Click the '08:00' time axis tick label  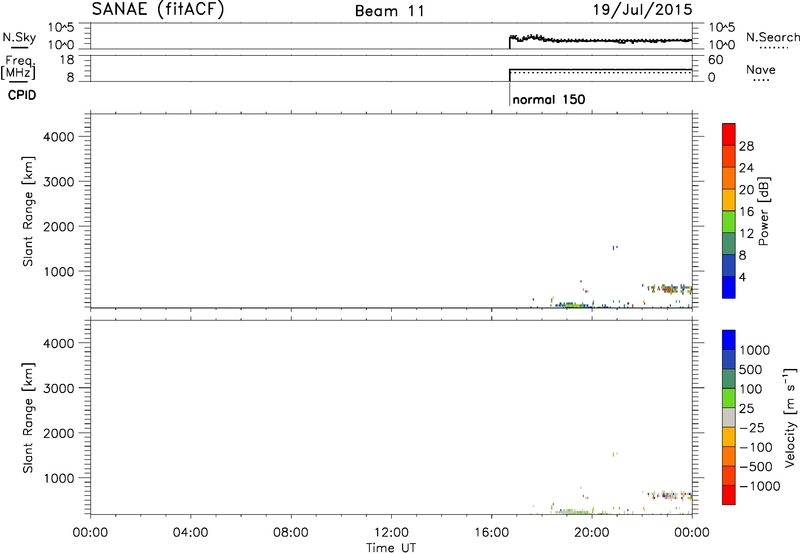[x=291, y=533]
